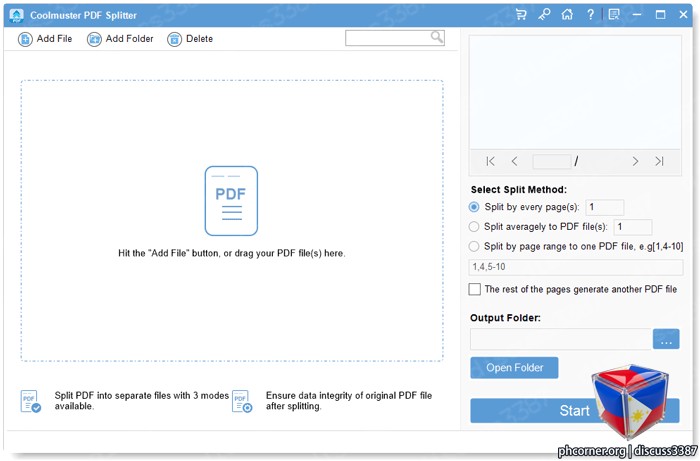700x461 pixels.
Task: Enable rest of pages generate another PDF
Action: pyautogui.click(x=475, y=289)
